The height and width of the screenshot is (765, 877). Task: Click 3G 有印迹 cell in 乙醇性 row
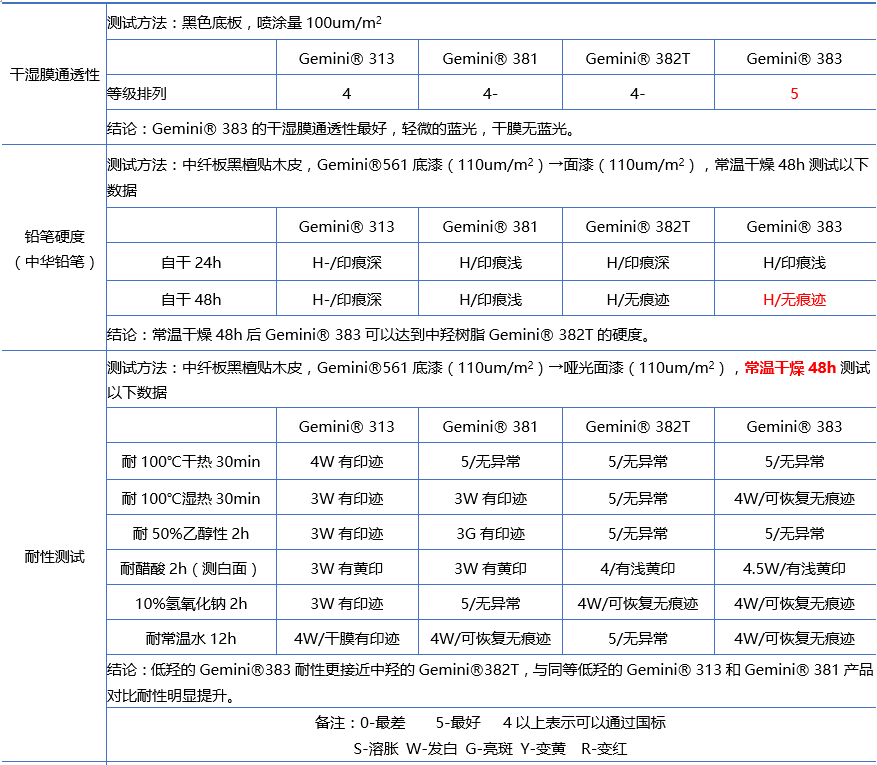tap(491, 533)
